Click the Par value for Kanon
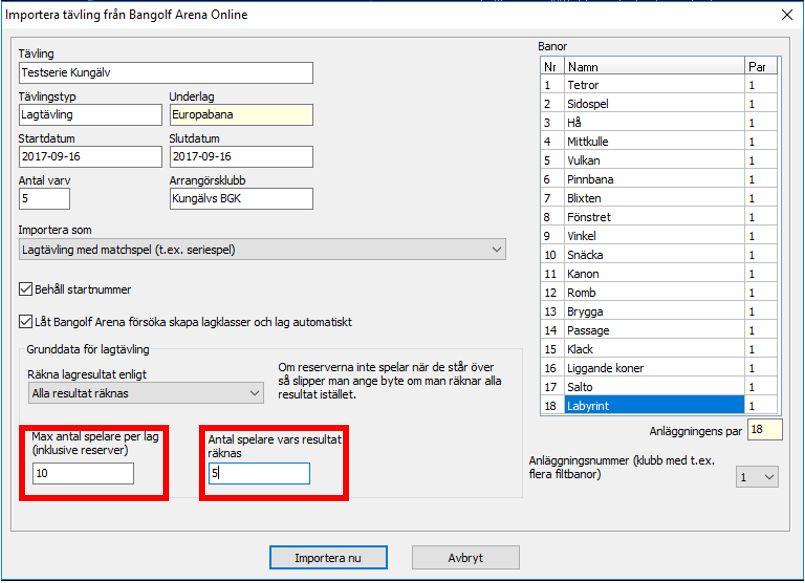 tap(761, 274)
